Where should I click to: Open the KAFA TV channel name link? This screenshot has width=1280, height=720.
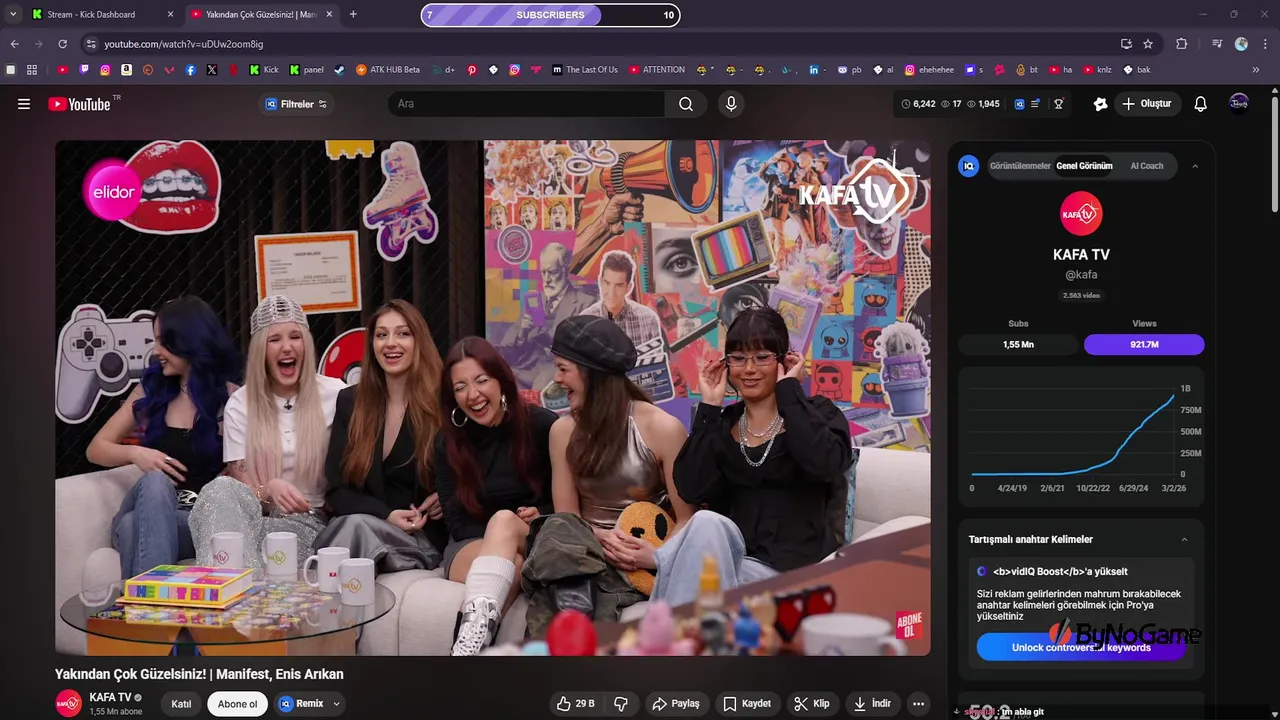coord(110,697)
